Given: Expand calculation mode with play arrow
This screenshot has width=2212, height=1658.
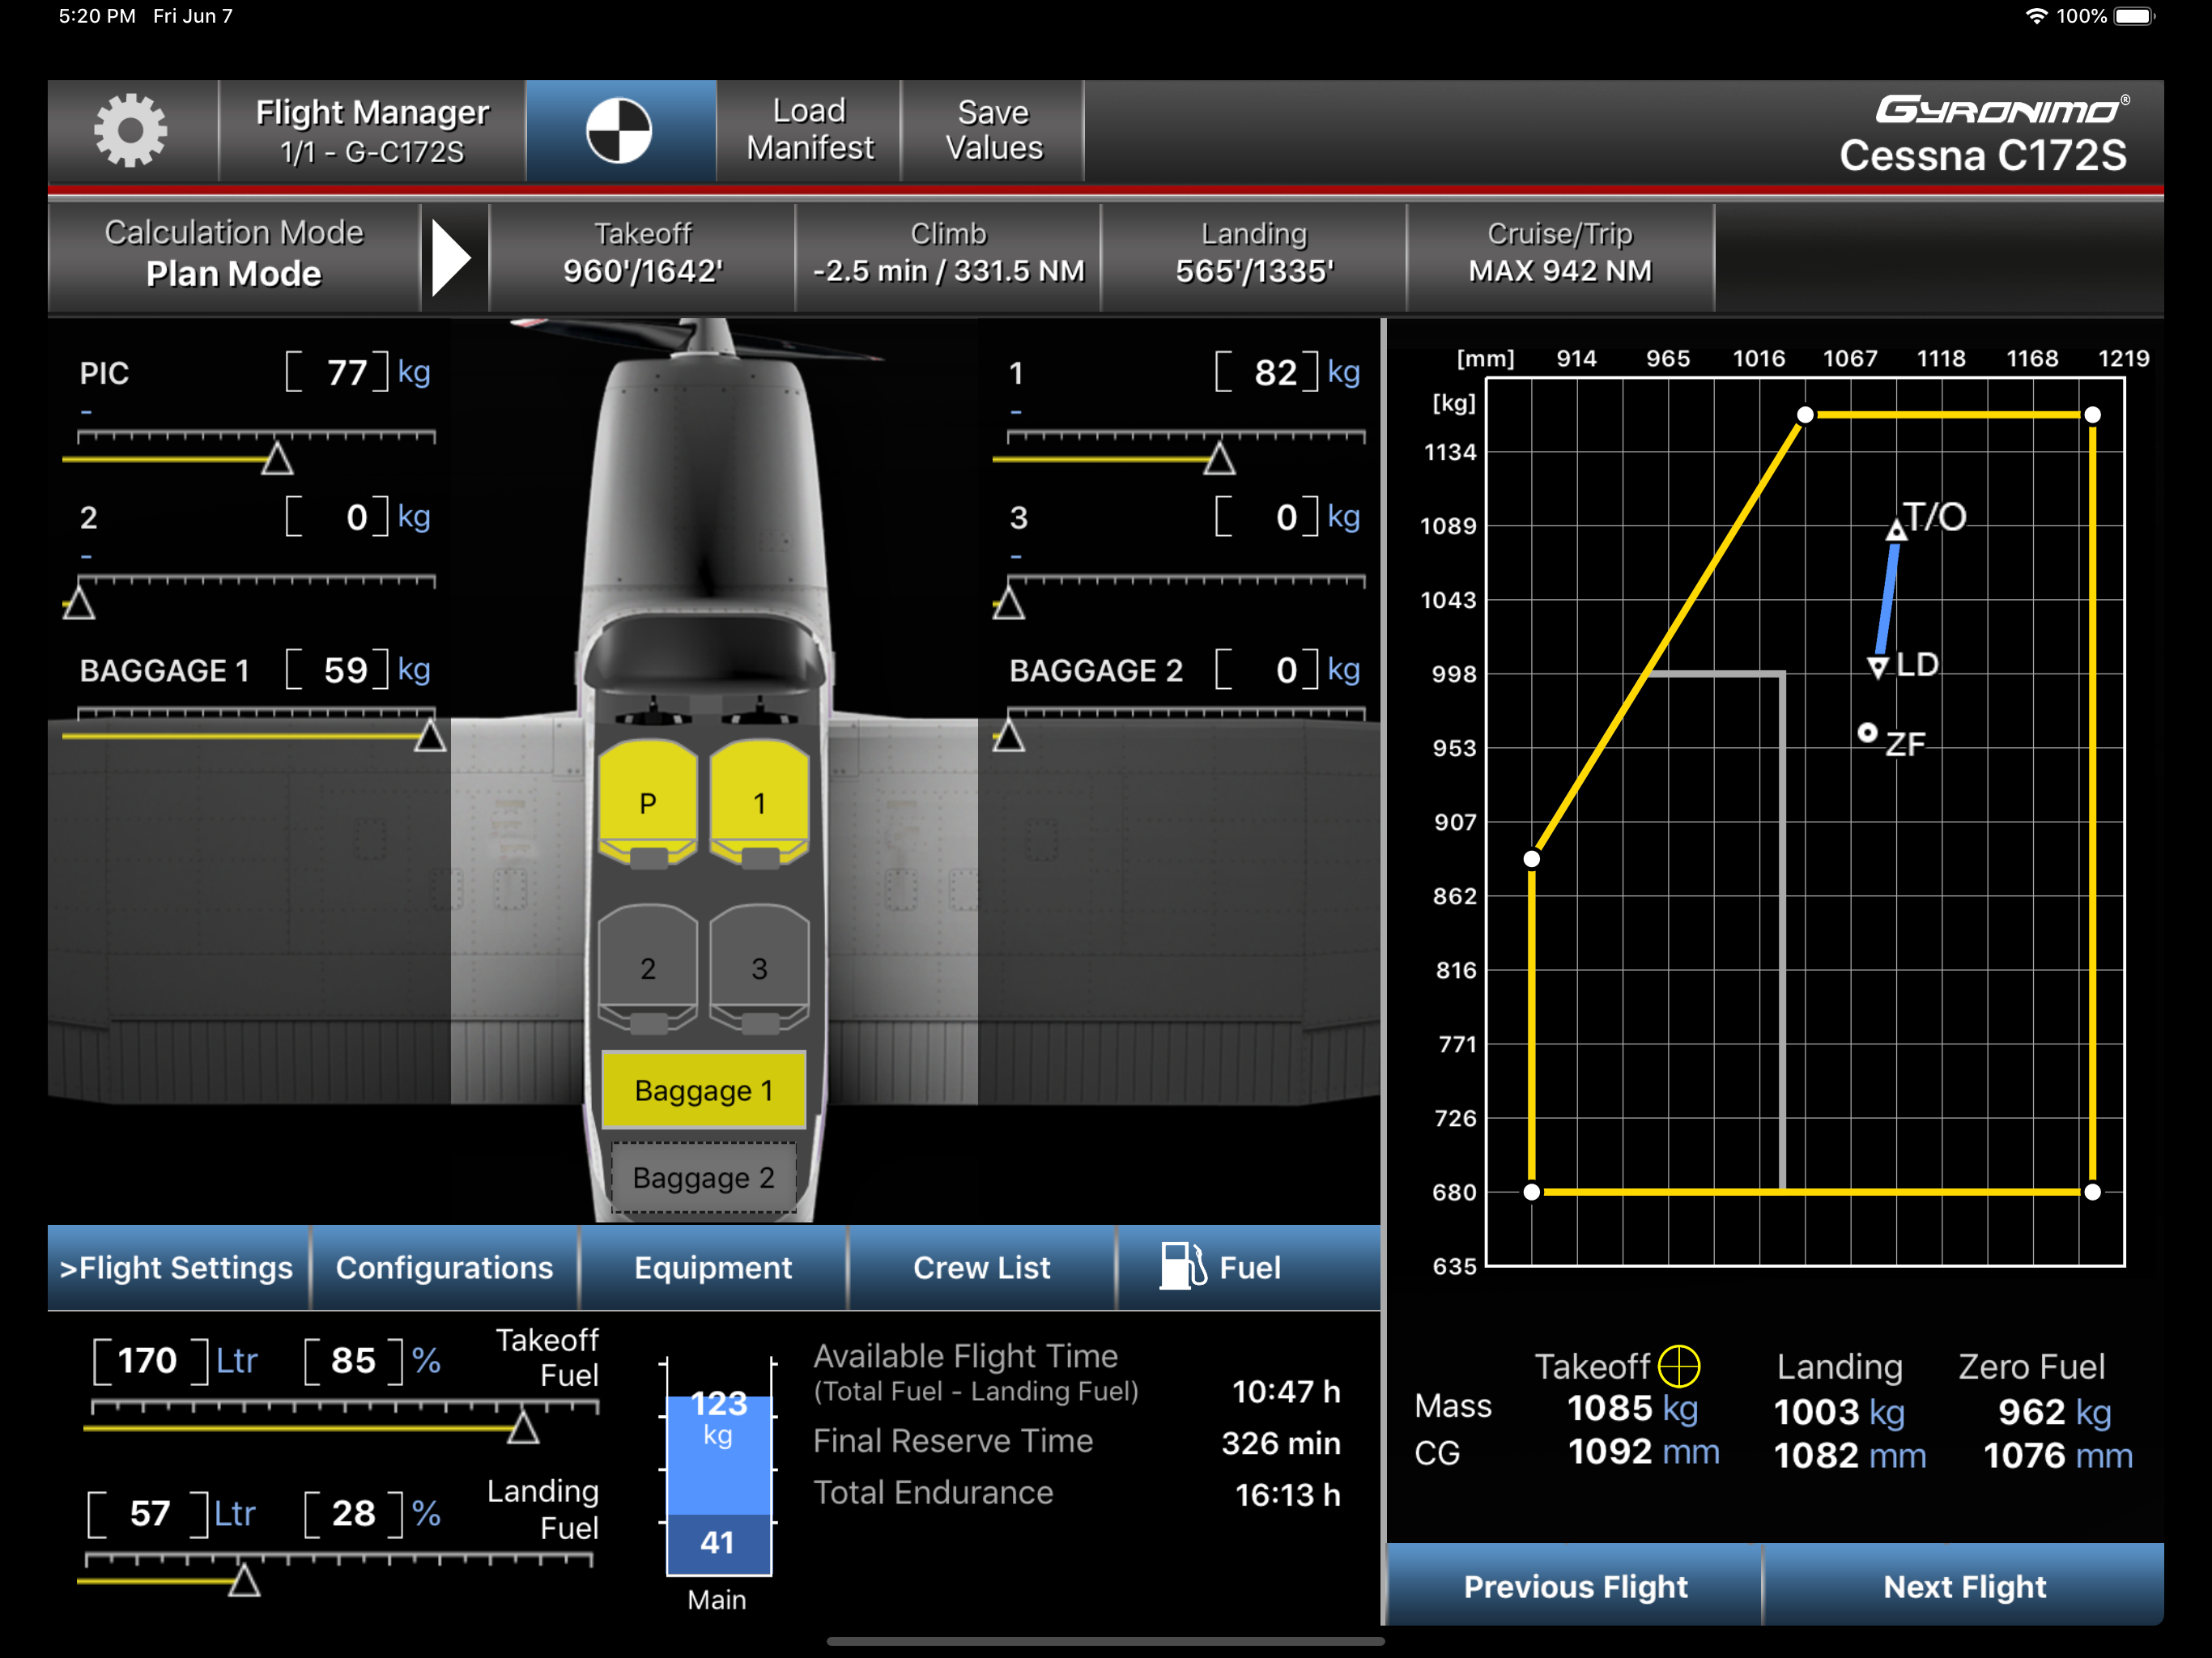Looking at the screenshot, I should [x=453, y=258].
